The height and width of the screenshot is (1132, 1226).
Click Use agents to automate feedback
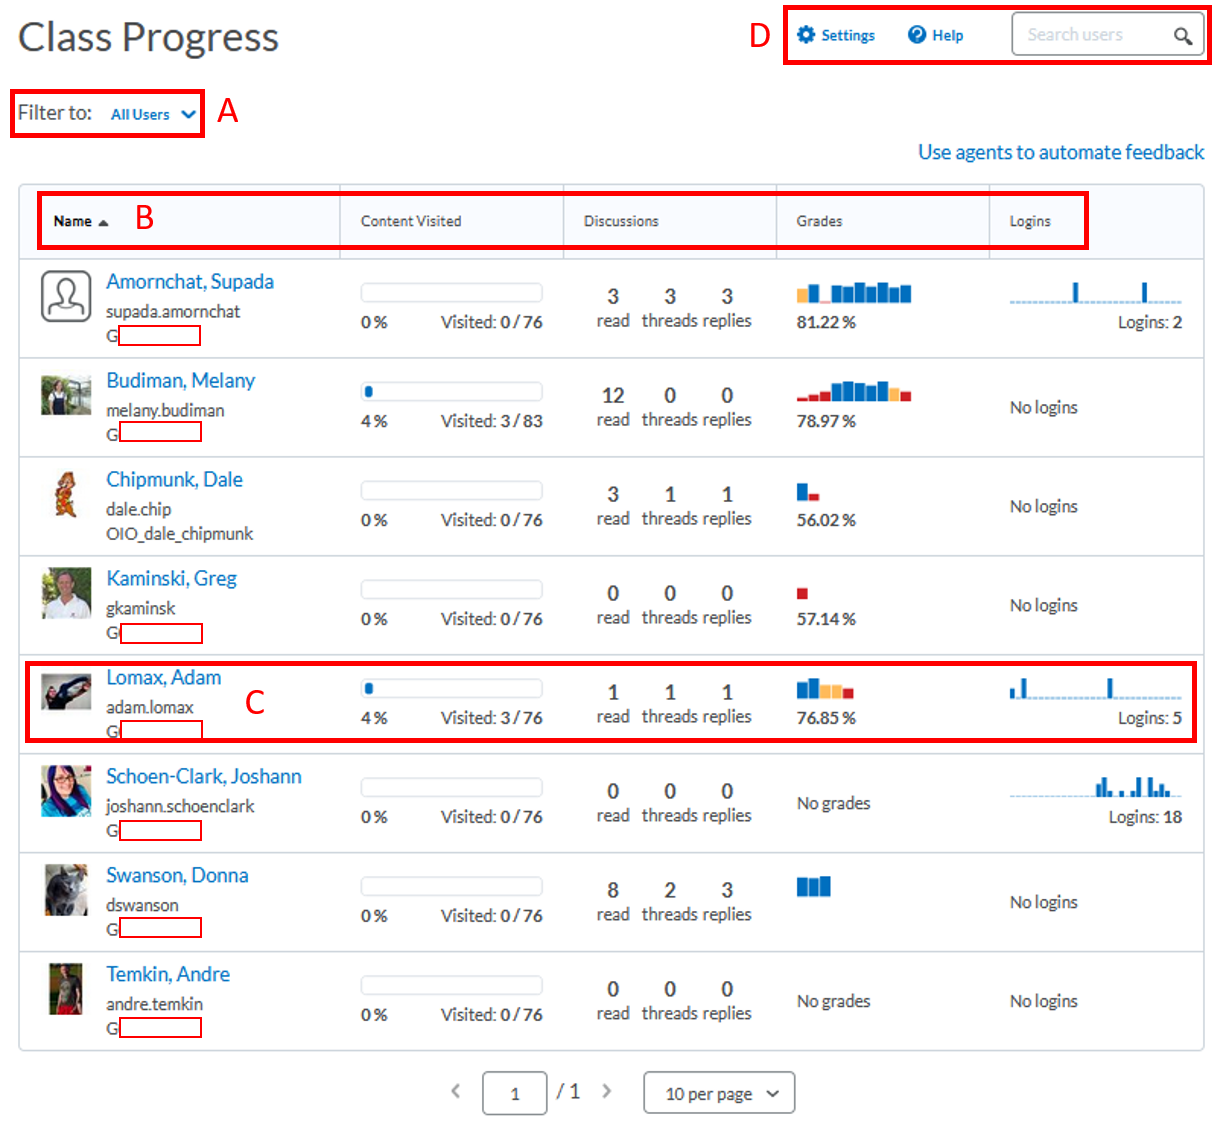pyautogui.click(x=1061, y=152)
